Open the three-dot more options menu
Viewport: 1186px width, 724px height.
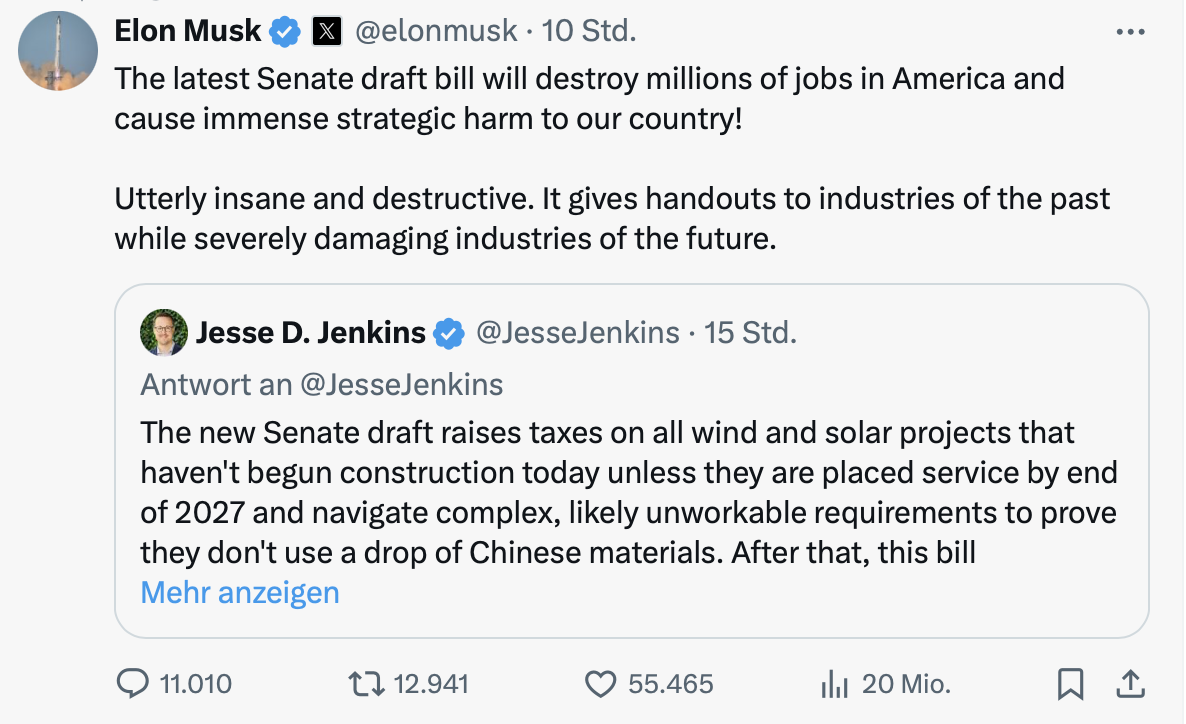point(1130,32)
